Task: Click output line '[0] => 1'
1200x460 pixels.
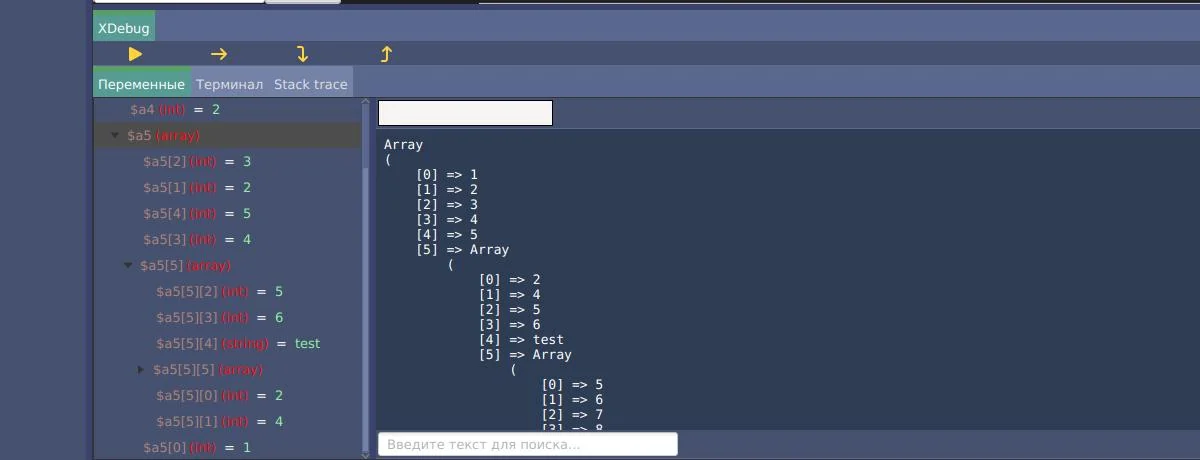Action: click(447, 175)
